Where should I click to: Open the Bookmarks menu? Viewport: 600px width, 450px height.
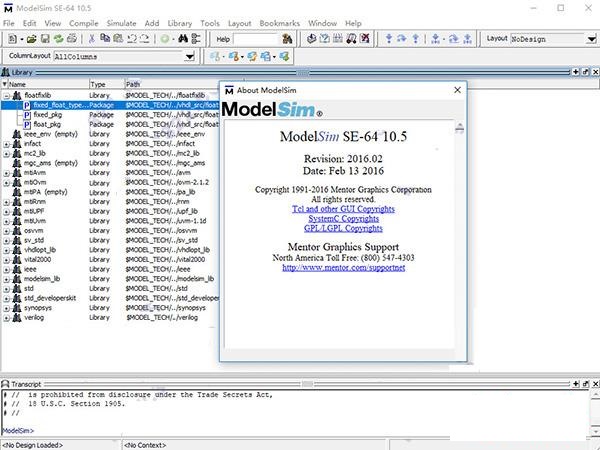pyautogui.click(x=279, y=23)
